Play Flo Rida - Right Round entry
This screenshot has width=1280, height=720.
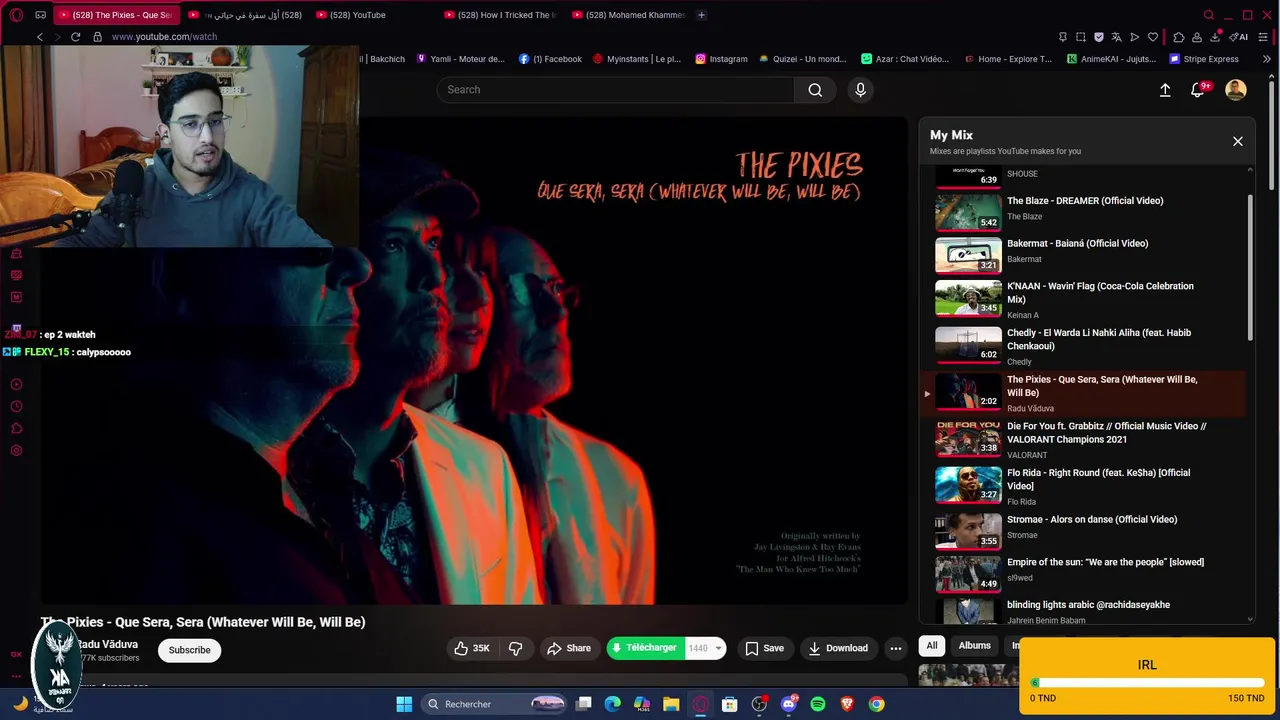pos(1085,486)
